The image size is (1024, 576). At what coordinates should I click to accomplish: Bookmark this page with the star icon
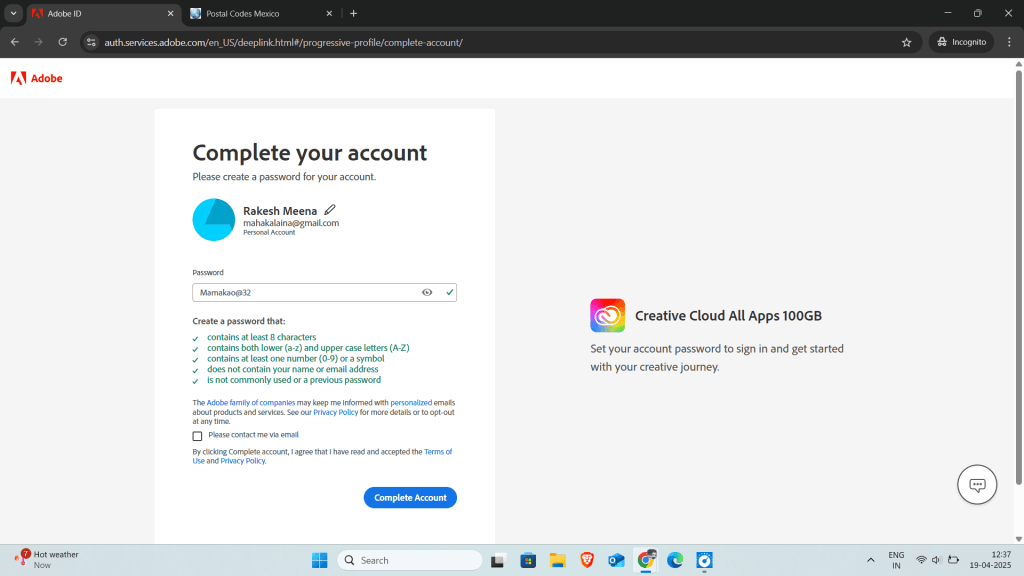[906, 42]
